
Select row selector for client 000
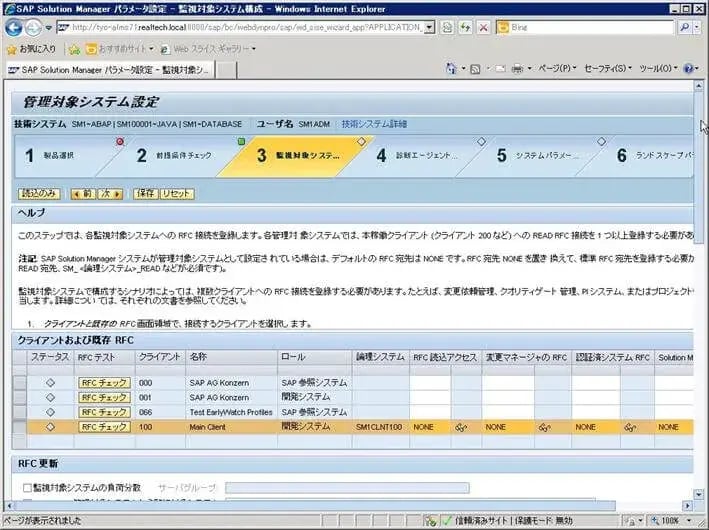20,383
